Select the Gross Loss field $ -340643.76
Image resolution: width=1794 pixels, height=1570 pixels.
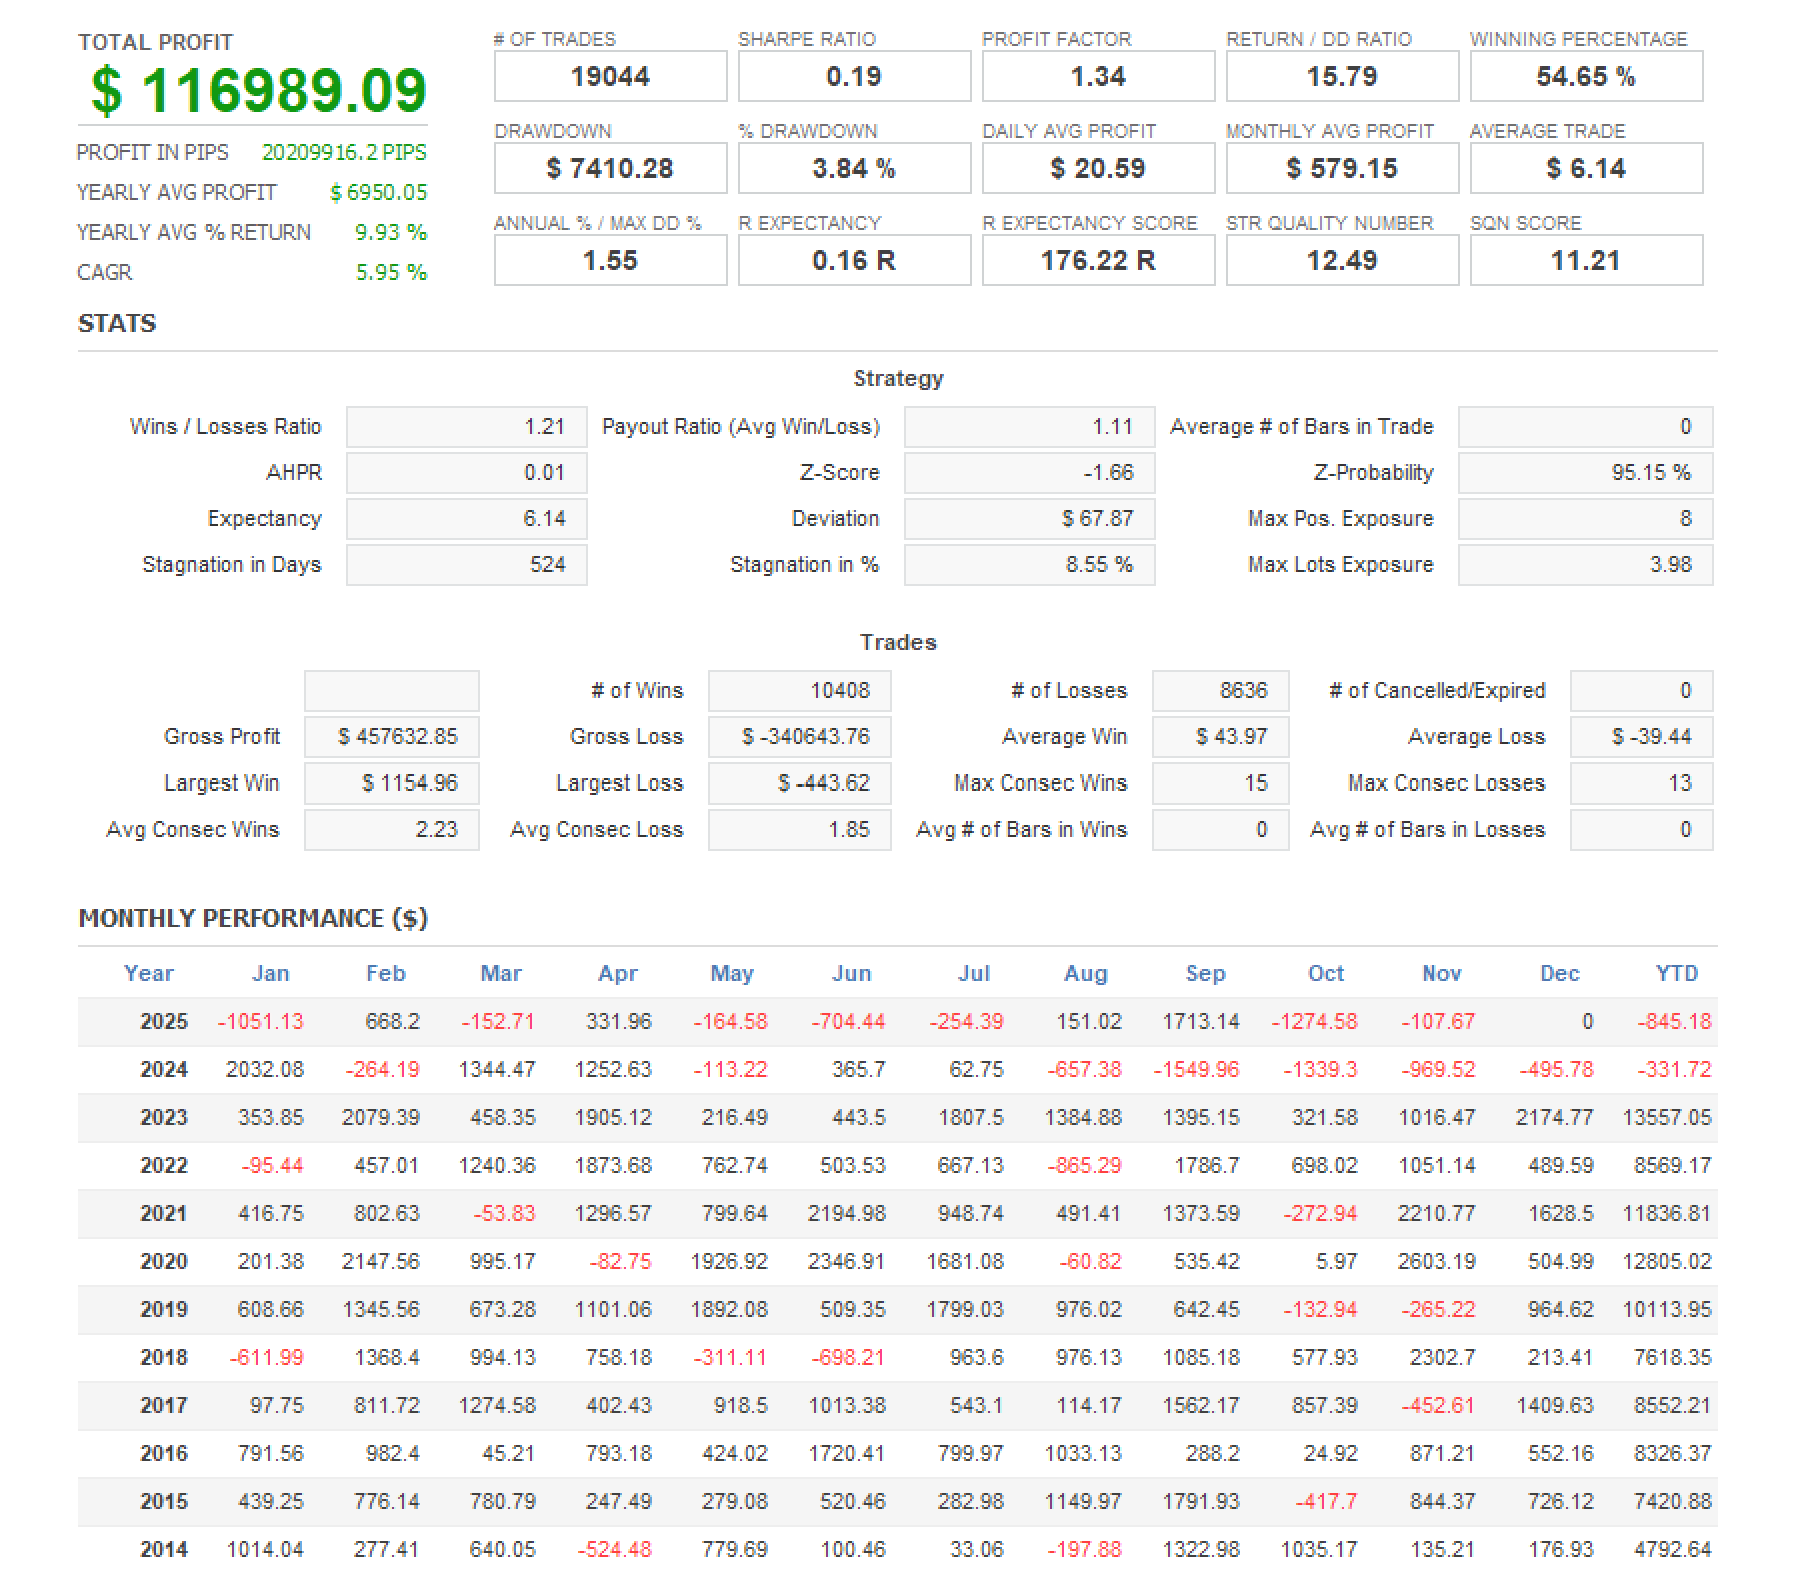point(799,737)
